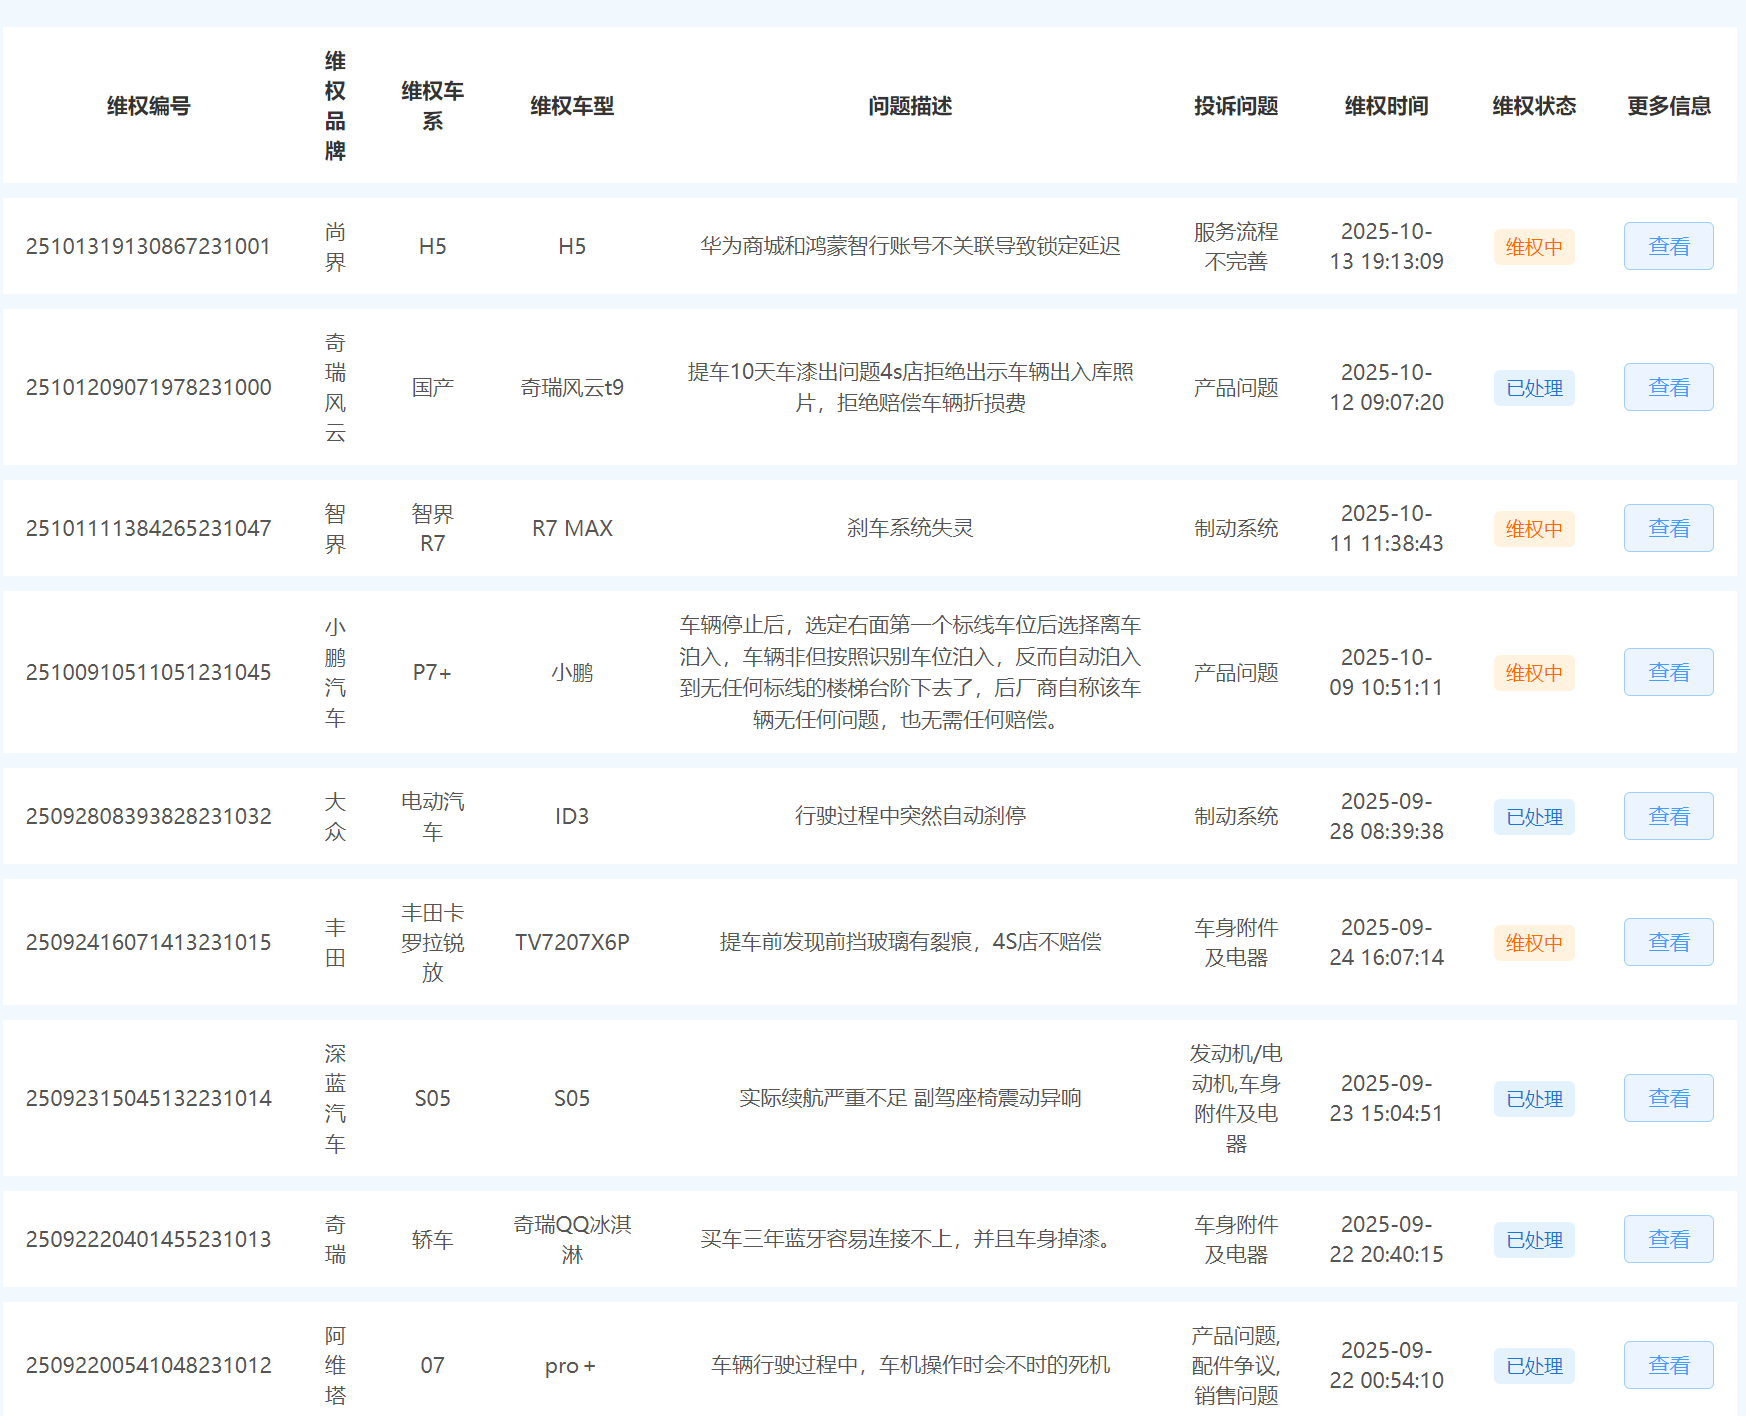Select the 已处理 tag in 阿维塔 row
Screen dimensions: 1746x1416
[1534, 1366]
